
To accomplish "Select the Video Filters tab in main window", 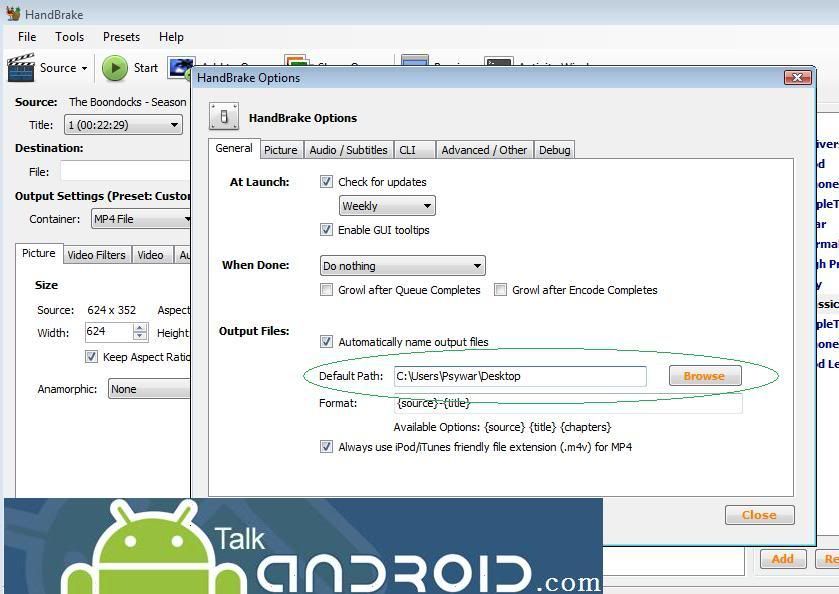I will tap(96, 255).
